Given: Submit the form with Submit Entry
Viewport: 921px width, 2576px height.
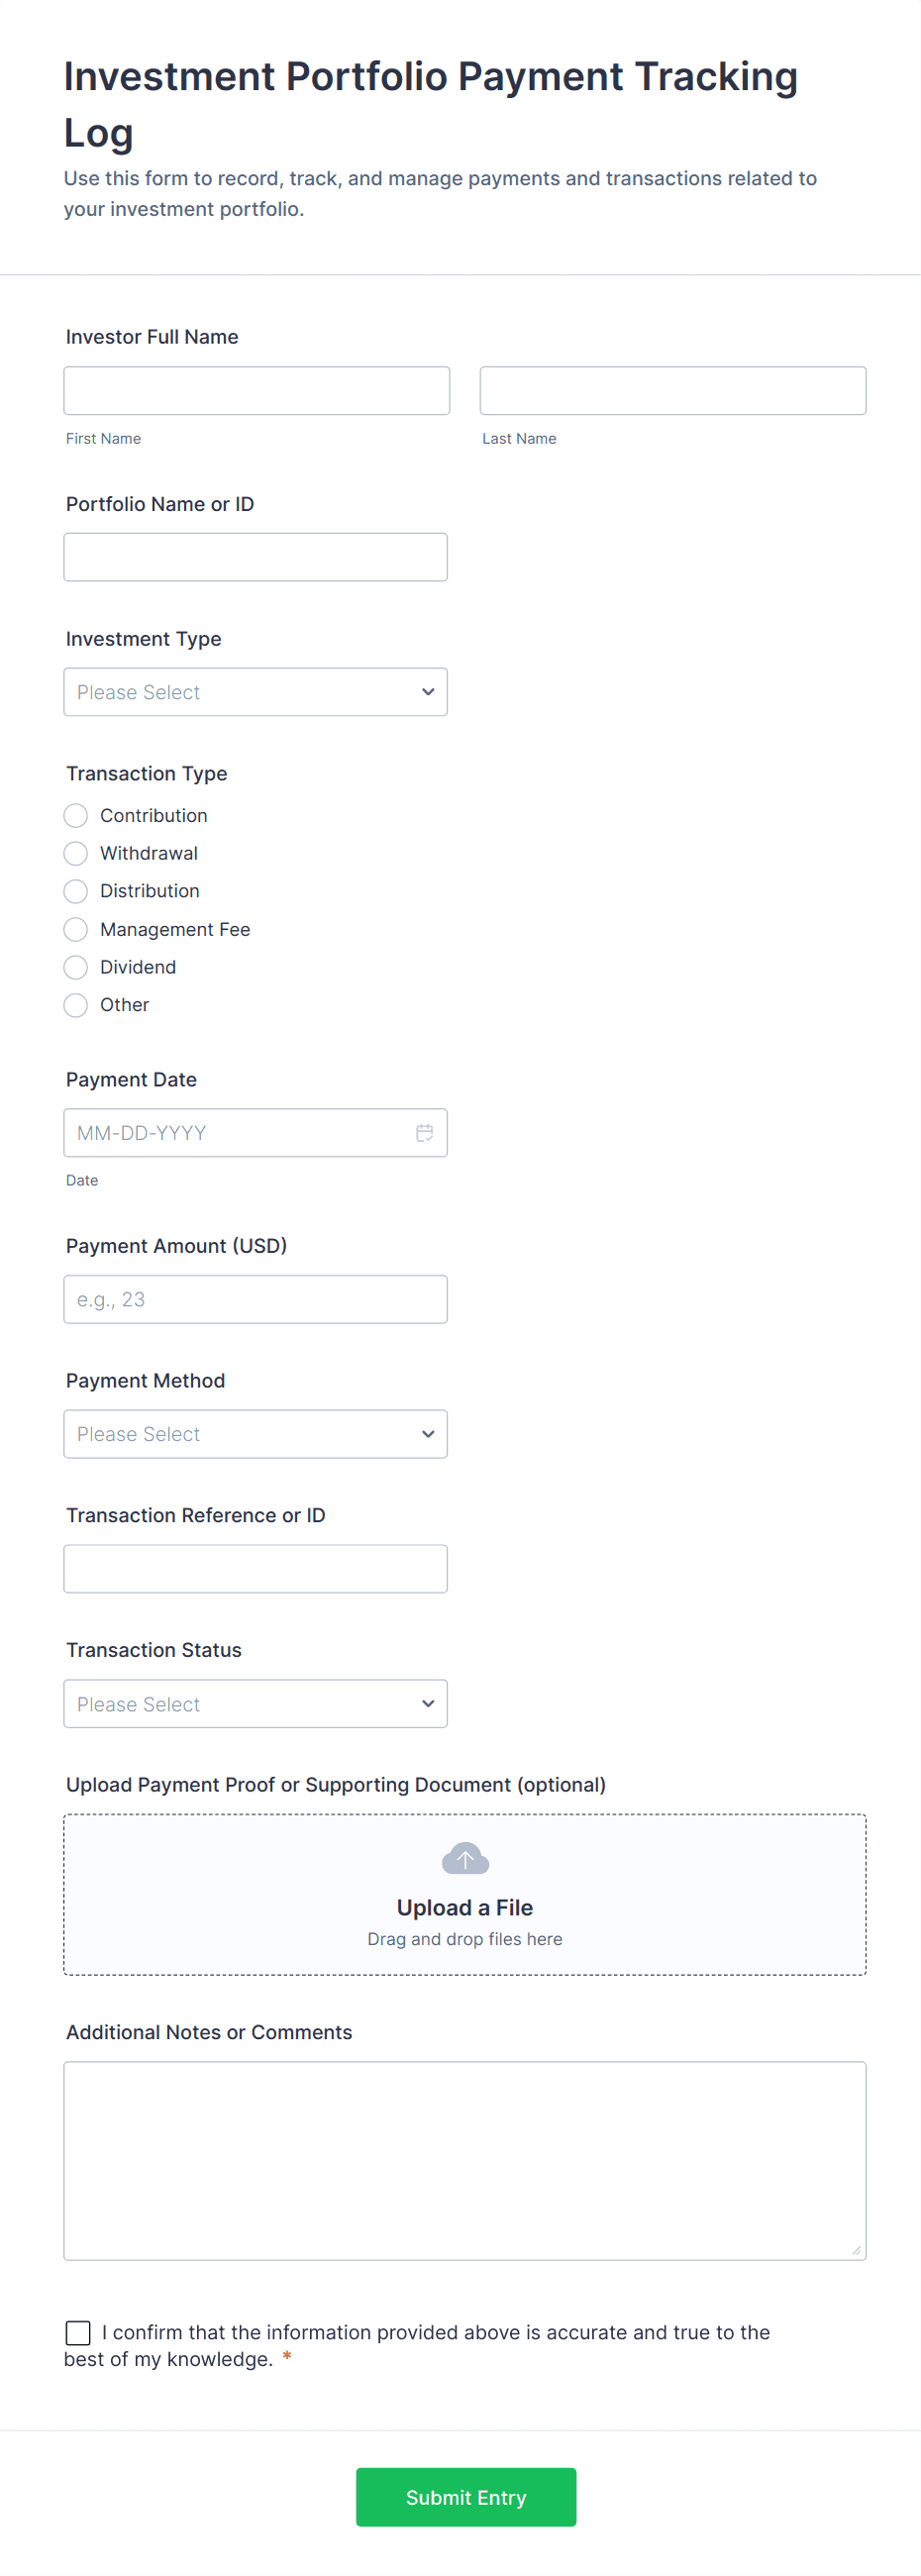Looking at the screenshot, I should 466,2497.
